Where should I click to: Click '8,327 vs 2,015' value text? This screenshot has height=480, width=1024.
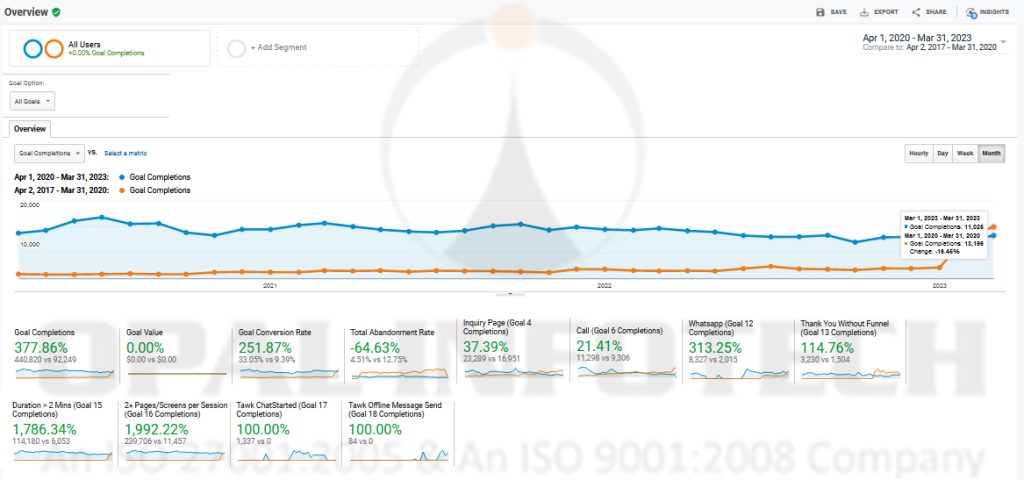tap(714, 360)
